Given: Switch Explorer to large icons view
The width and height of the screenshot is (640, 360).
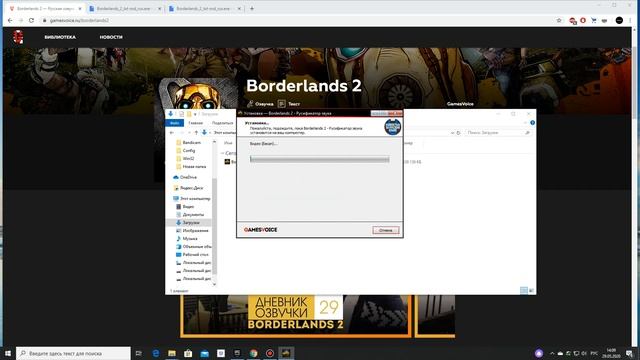Looking at the screenshot, I should click(x=531, y=290).
